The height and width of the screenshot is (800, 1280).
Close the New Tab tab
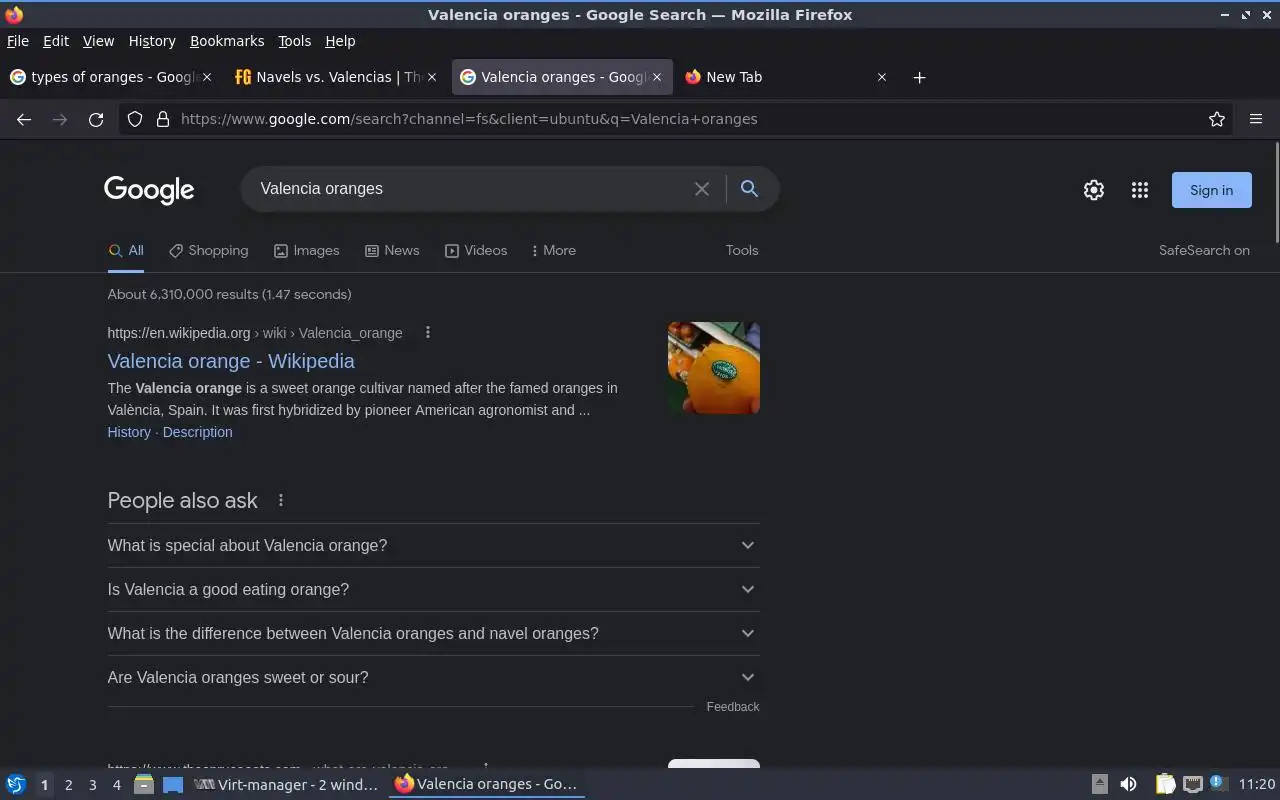click(882, 77)
